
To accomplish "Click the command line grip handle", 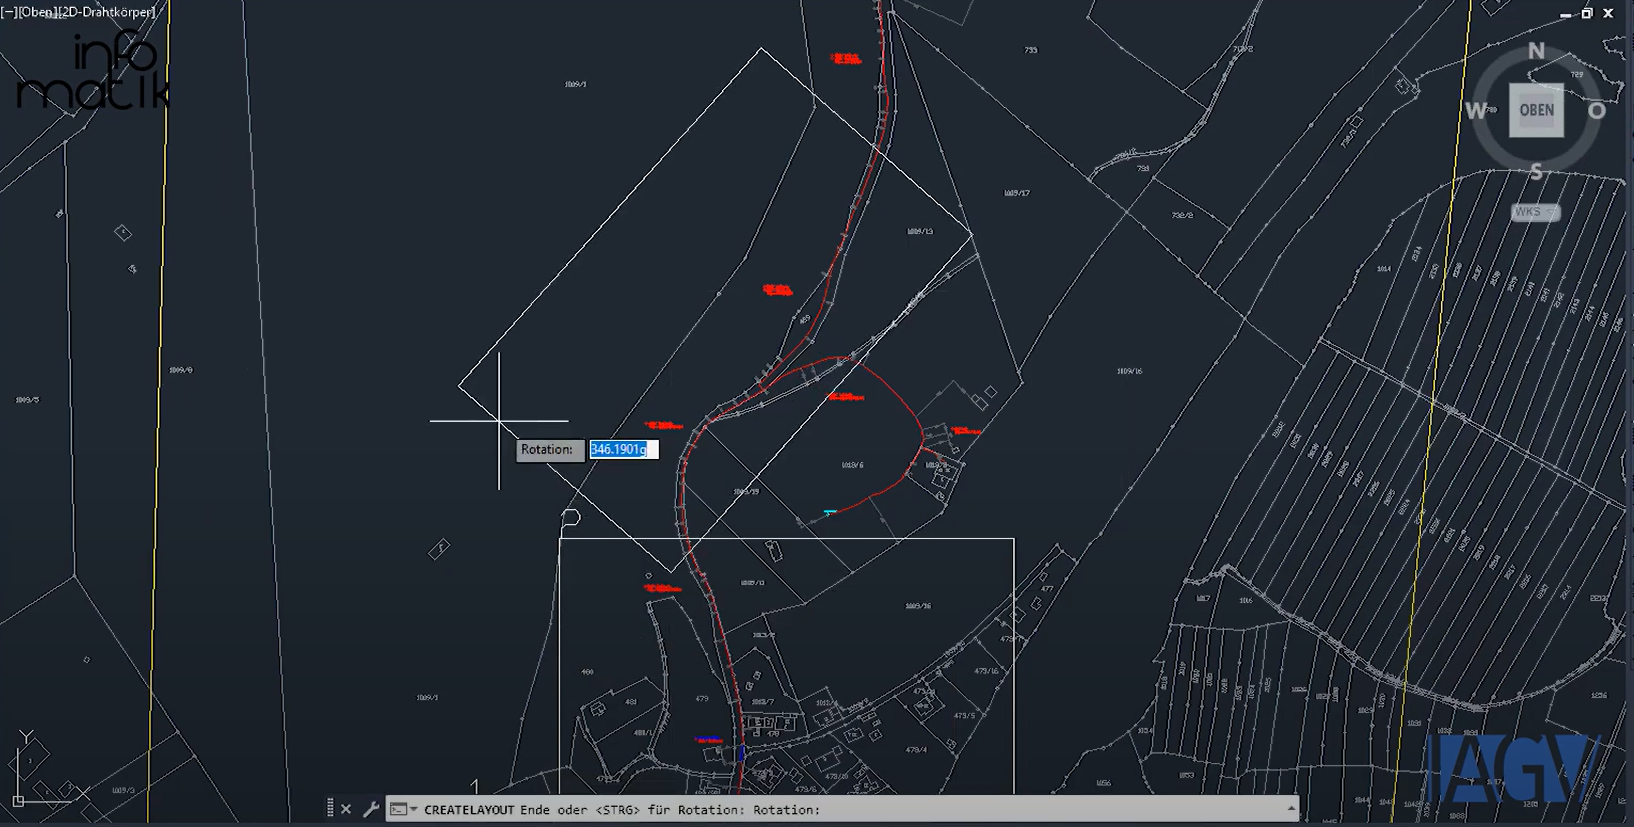I will [x=329, y=809].
